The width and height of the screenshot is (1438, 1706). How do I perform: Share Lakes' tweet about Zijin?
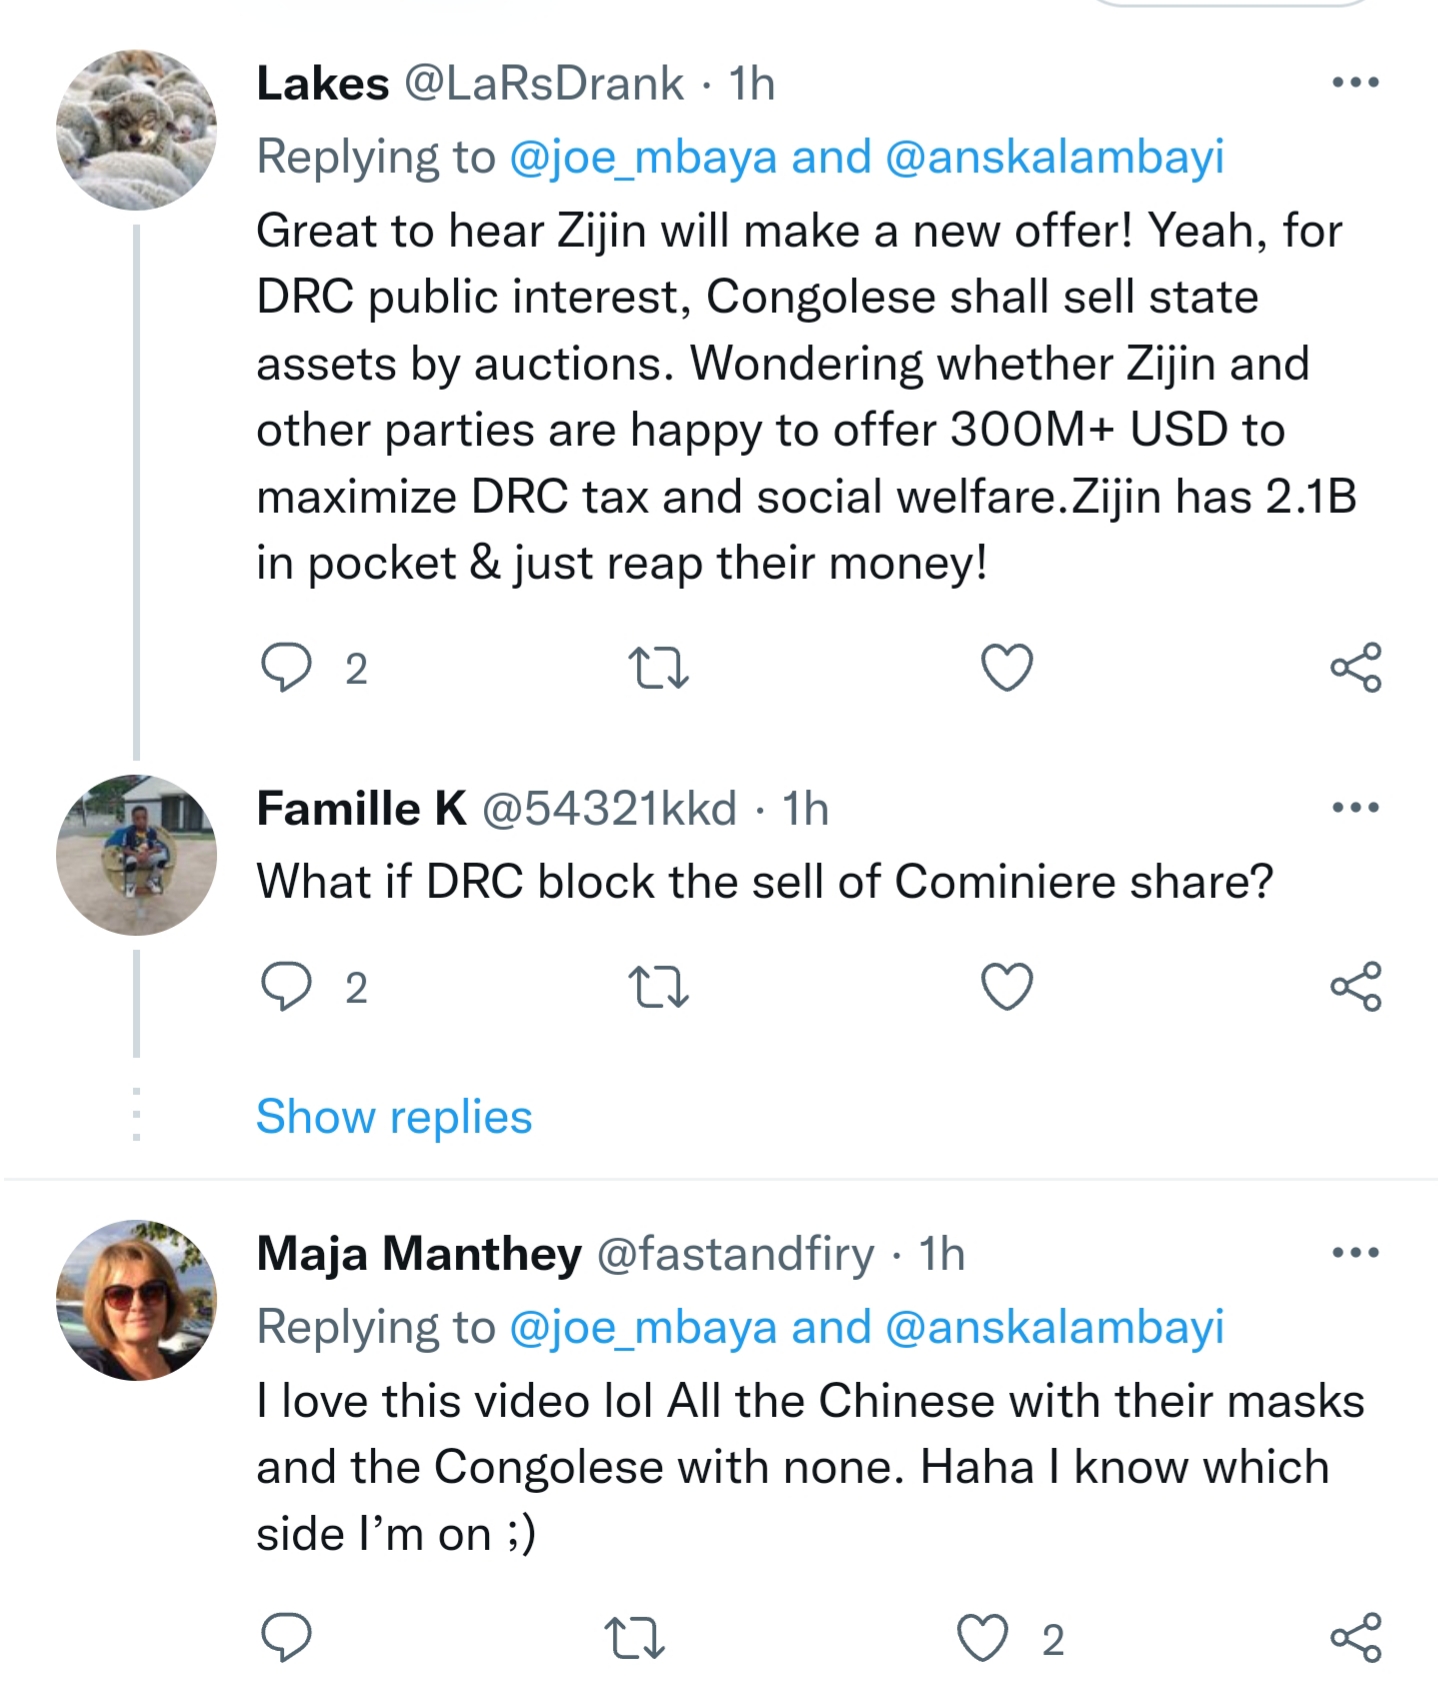coord(1355,668)
